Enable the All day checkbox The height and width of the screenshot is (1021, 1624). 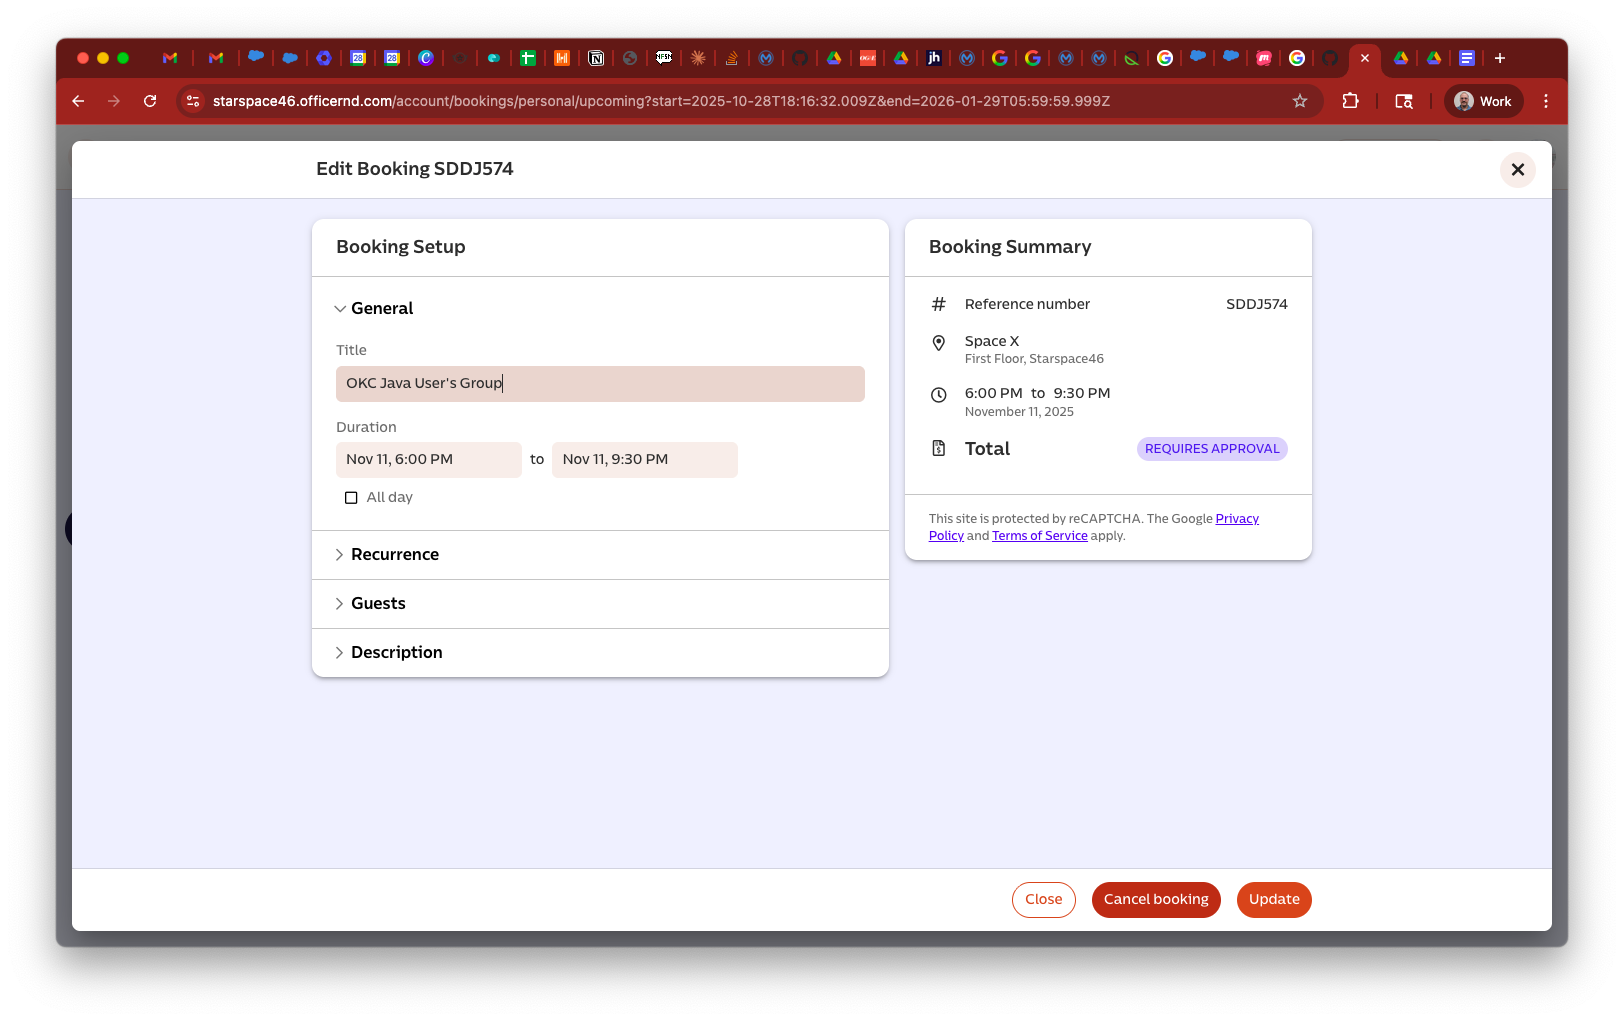click(x=351, y=498)
